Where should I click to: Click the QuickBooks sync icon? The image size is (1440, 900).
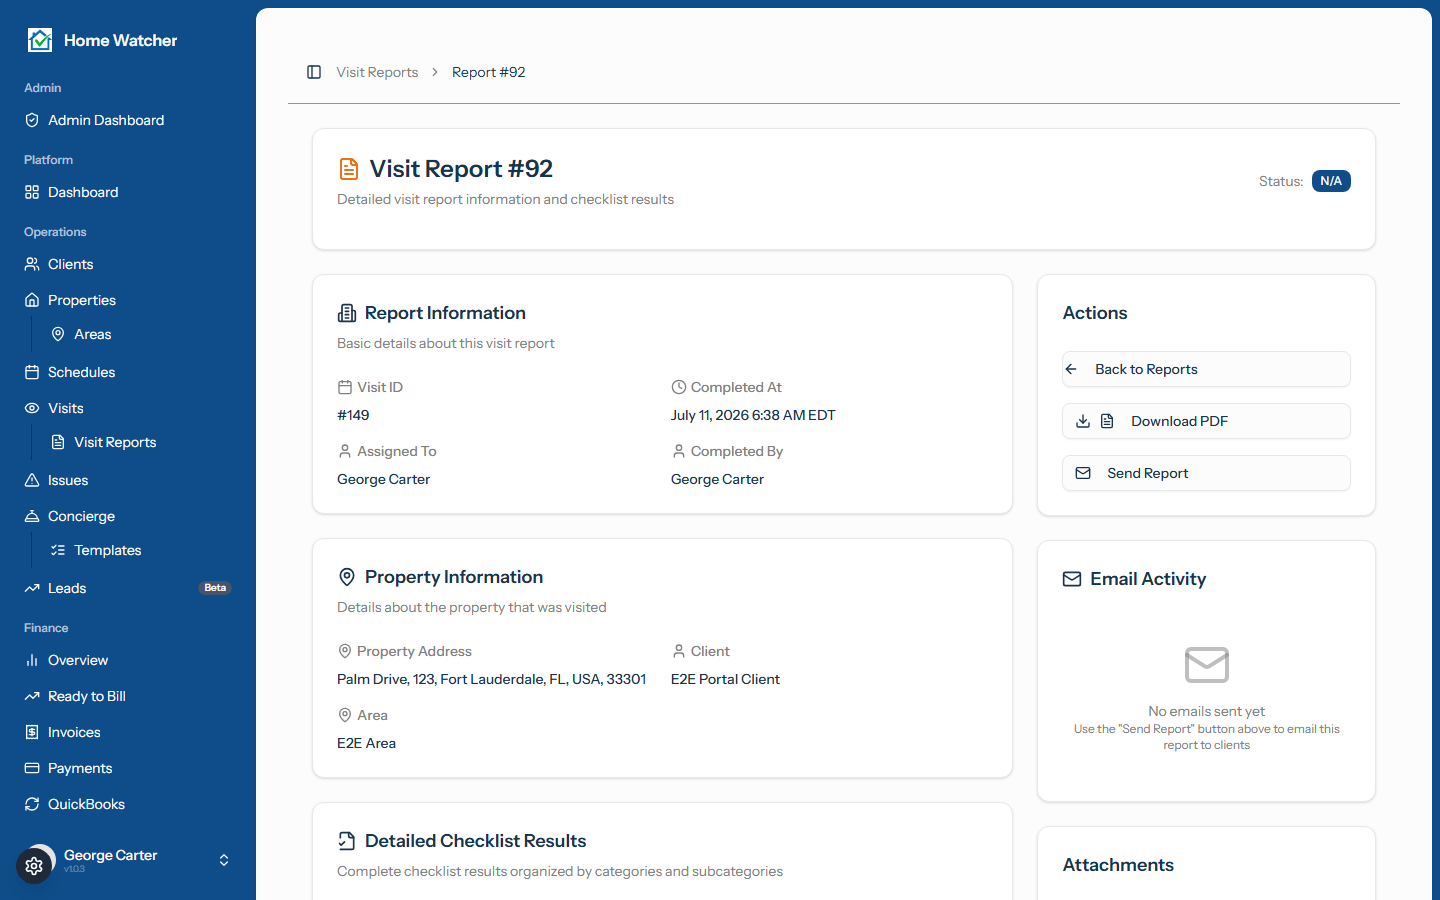point(32,804)
